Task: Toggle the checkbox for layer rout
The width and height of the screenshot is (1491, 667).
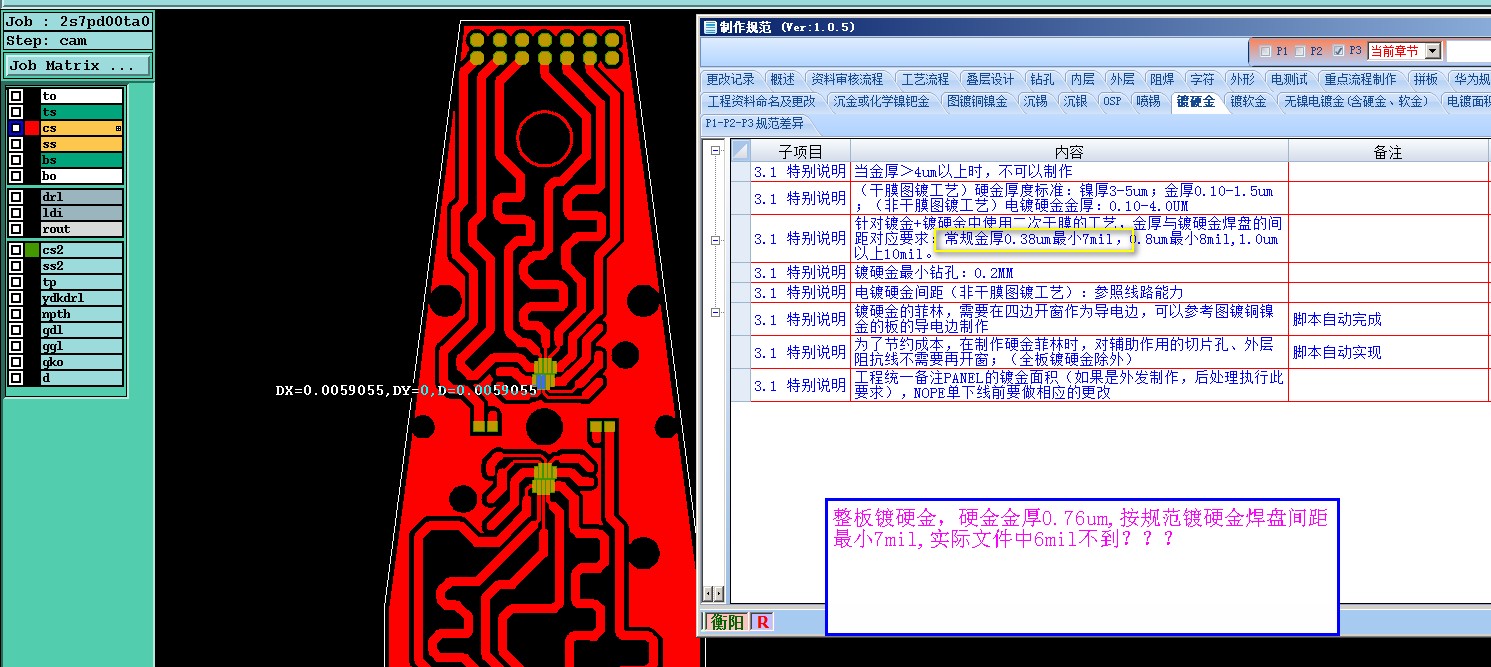Action: click(x=16, y=229)
